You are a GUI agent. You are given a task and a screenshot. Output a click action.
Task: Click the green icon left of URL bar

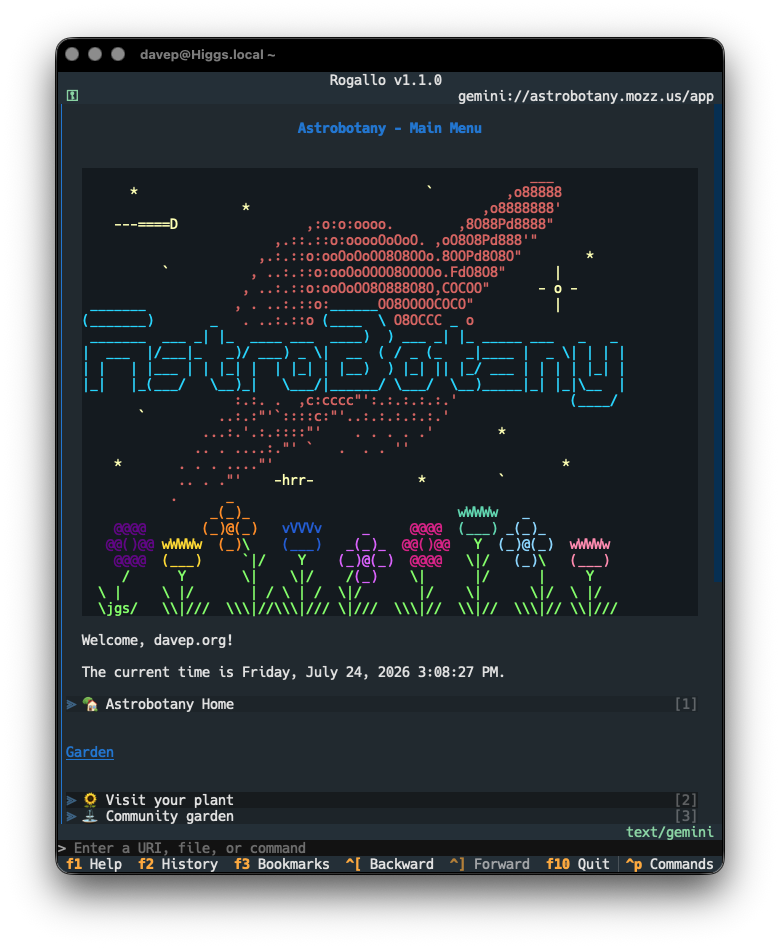pyautogui.click(x=72, y=96)
